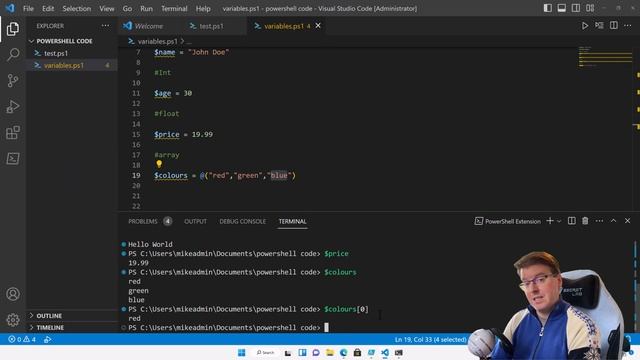Click the editor minimap
This screenshot has width=640, height=360.
tap(605, 57)
